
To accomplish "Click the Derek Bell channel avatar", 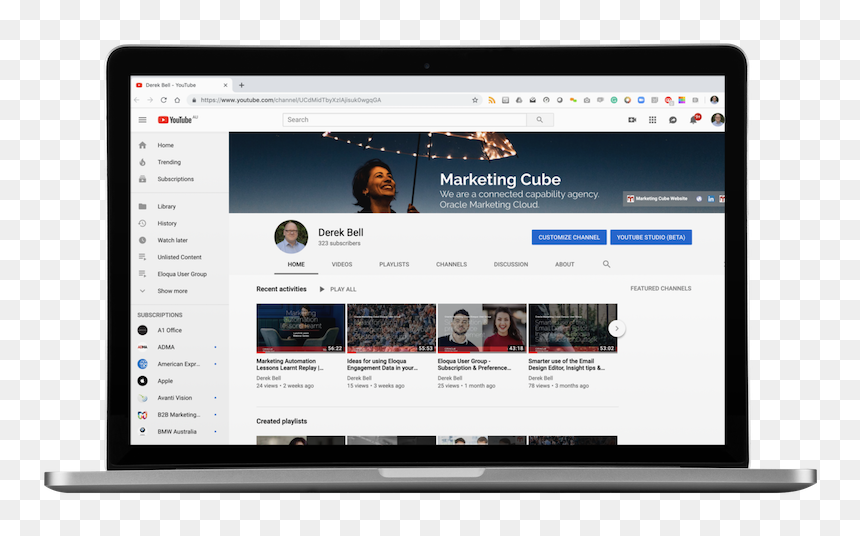I will [291, 237].
